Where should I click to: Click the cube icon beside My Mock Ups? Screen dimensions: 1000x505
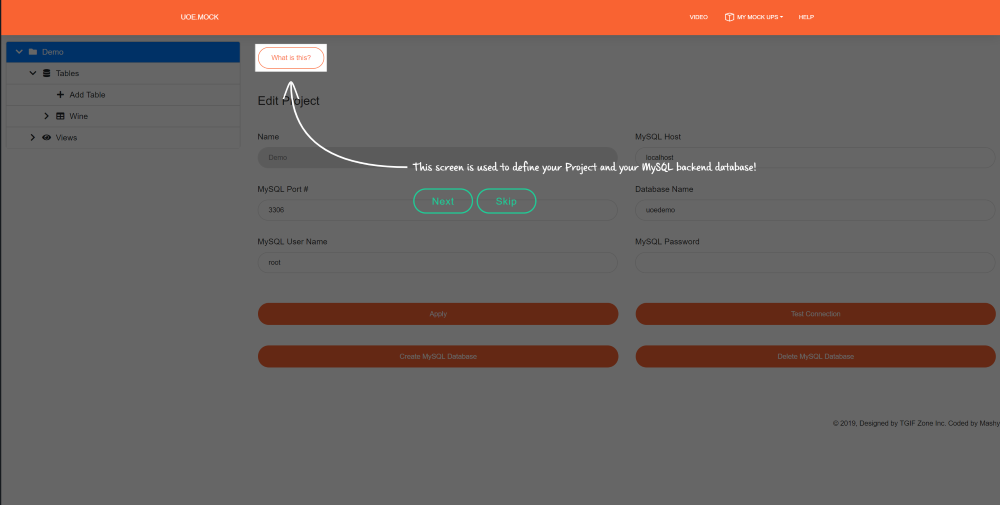coord(729,17)
